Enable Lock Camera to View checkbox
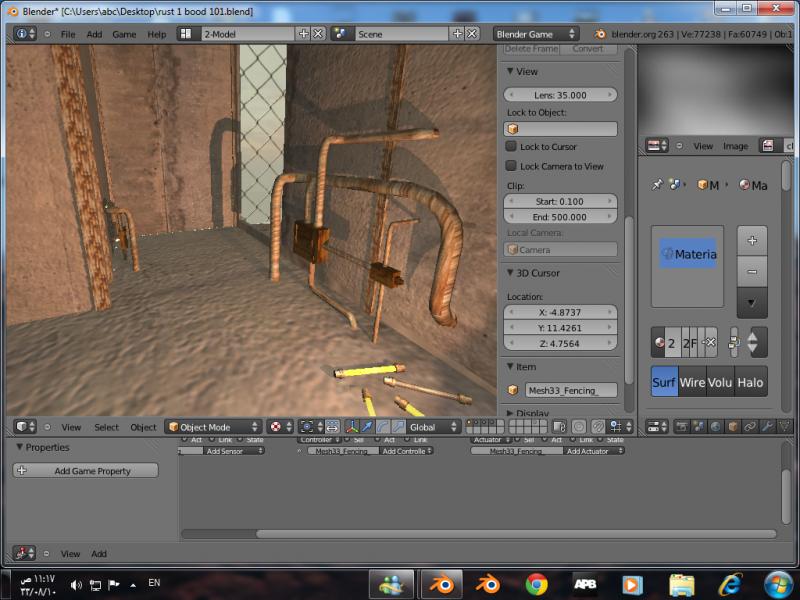The height and width of the screenshot is (600, 800). click(511, 166)
